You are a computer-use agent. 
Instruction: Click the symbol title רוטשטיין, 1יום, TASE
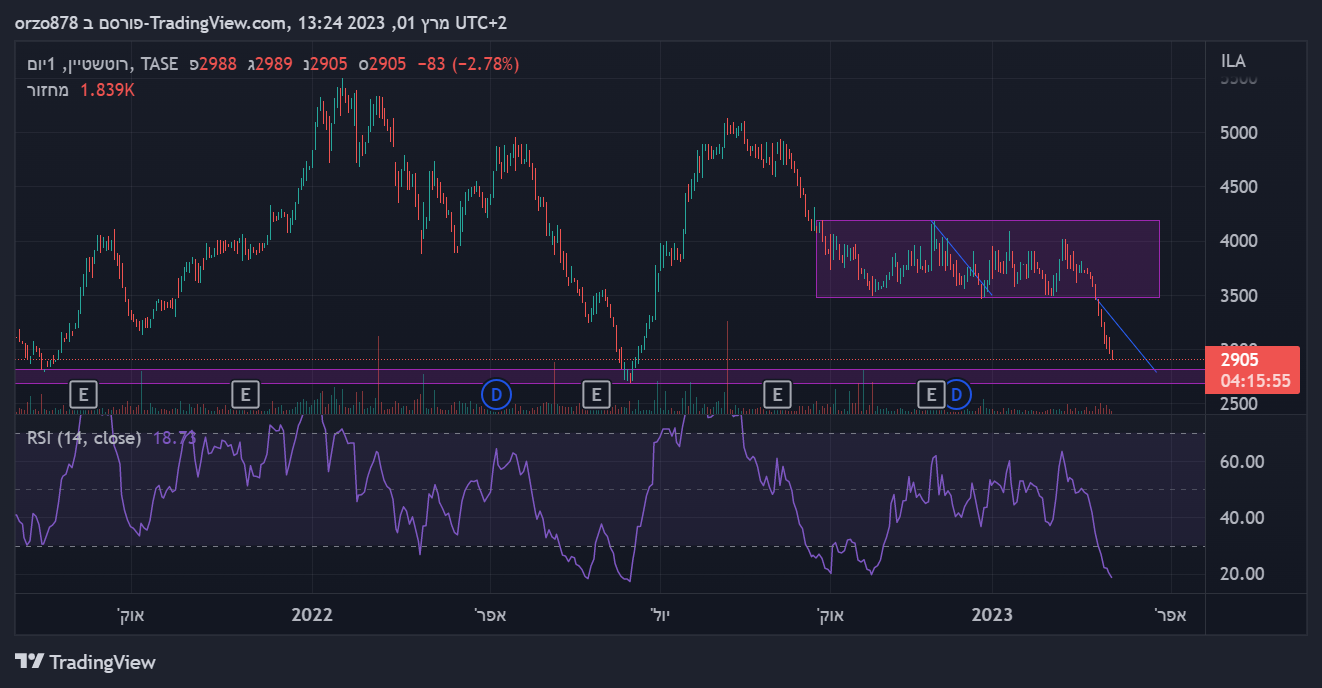[x=104, y=64]
